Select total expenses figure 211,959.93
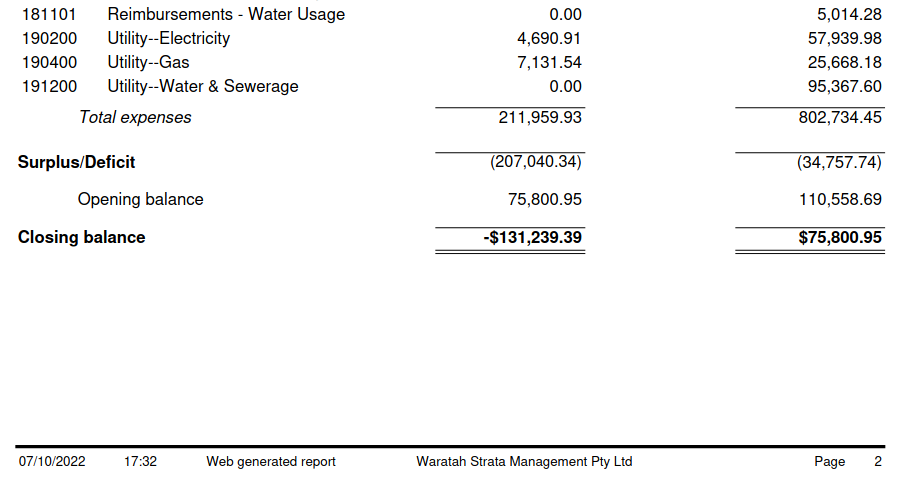Image resolution: width=902 pixels, height=484 pixels. click(x=540, y=117)
